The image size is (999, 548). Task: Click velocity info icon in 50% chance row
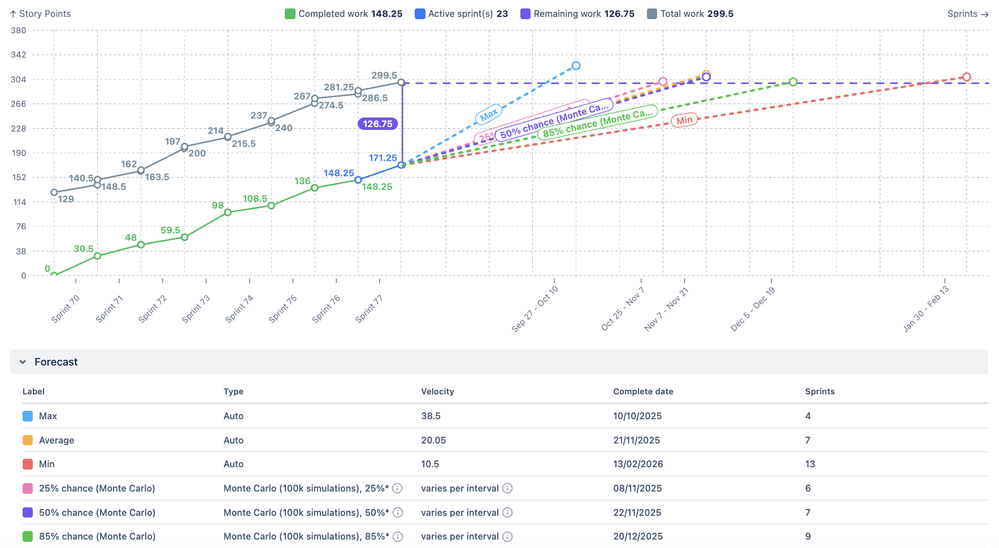[x=507, y=513]
